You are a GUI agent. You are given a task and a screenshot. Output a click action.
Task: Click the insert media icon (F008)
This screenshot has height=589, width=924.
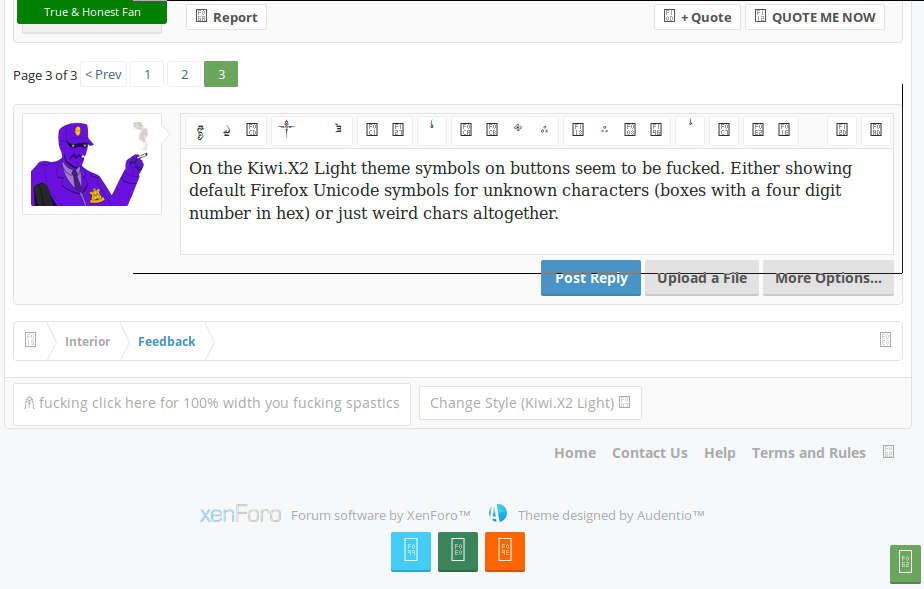(630, 130)
